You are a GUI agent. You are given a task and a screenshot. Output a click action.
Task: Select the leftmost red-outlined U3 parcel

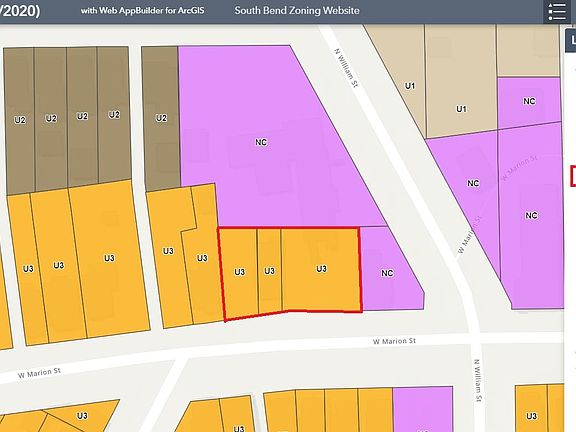click(x=239, y=272)
